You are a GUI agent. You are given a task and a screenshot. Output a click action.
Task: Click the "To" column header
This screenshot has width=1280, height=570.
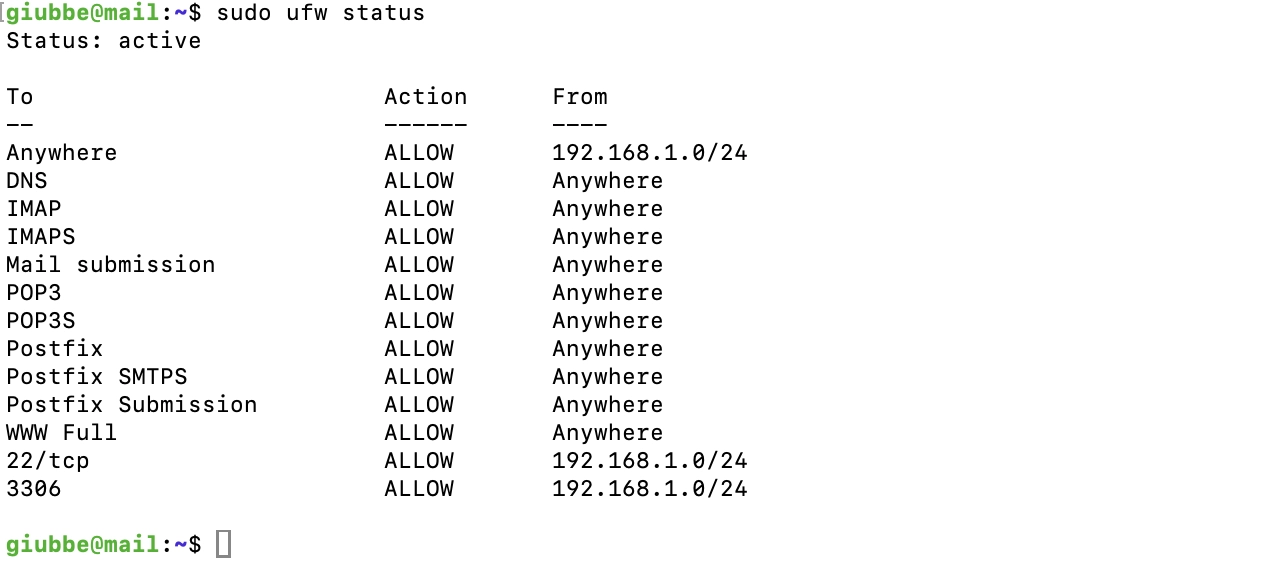coord(20,97)
